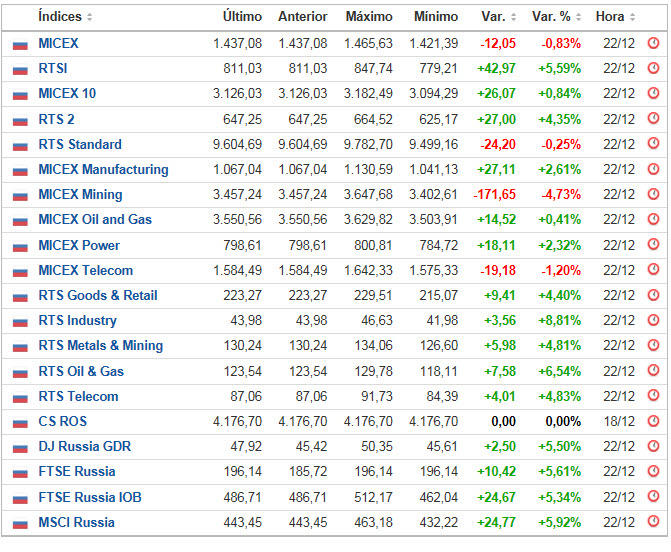Open the MICEX Manufacturing index link

(103, 169)
